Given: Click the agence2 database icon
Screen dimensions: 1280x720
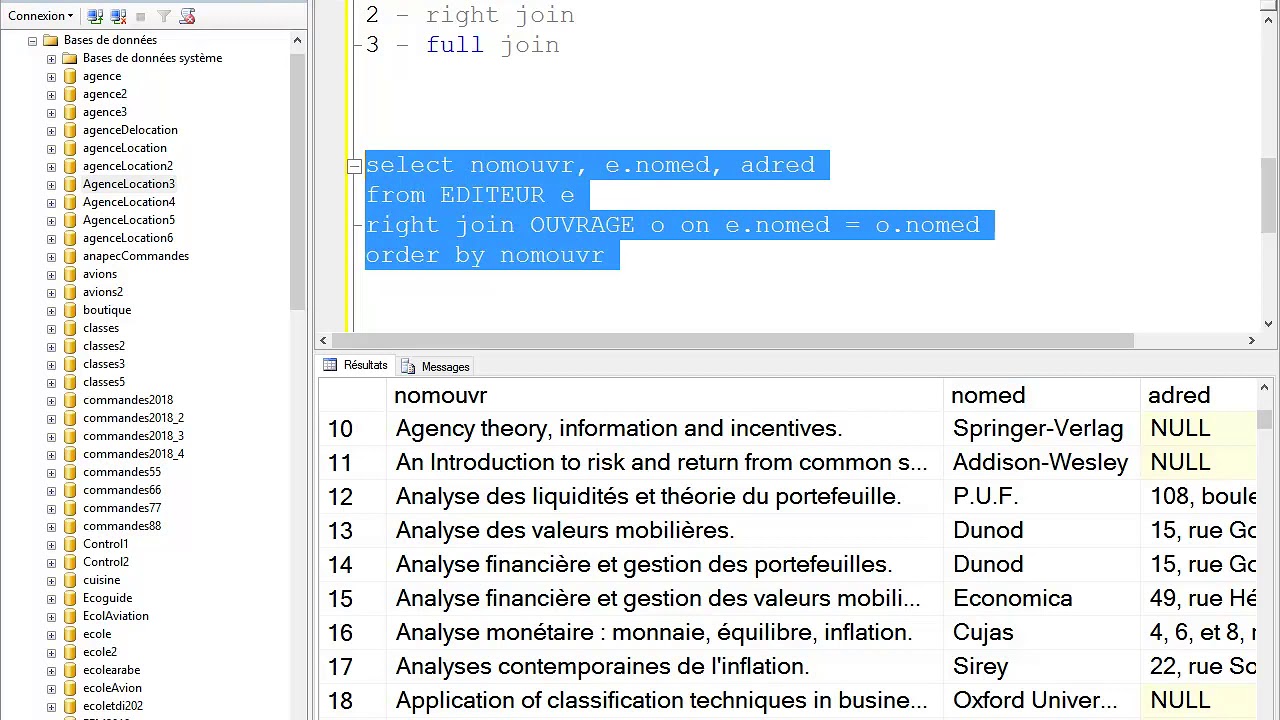Looking at the screenshot, I should [69, 94].
